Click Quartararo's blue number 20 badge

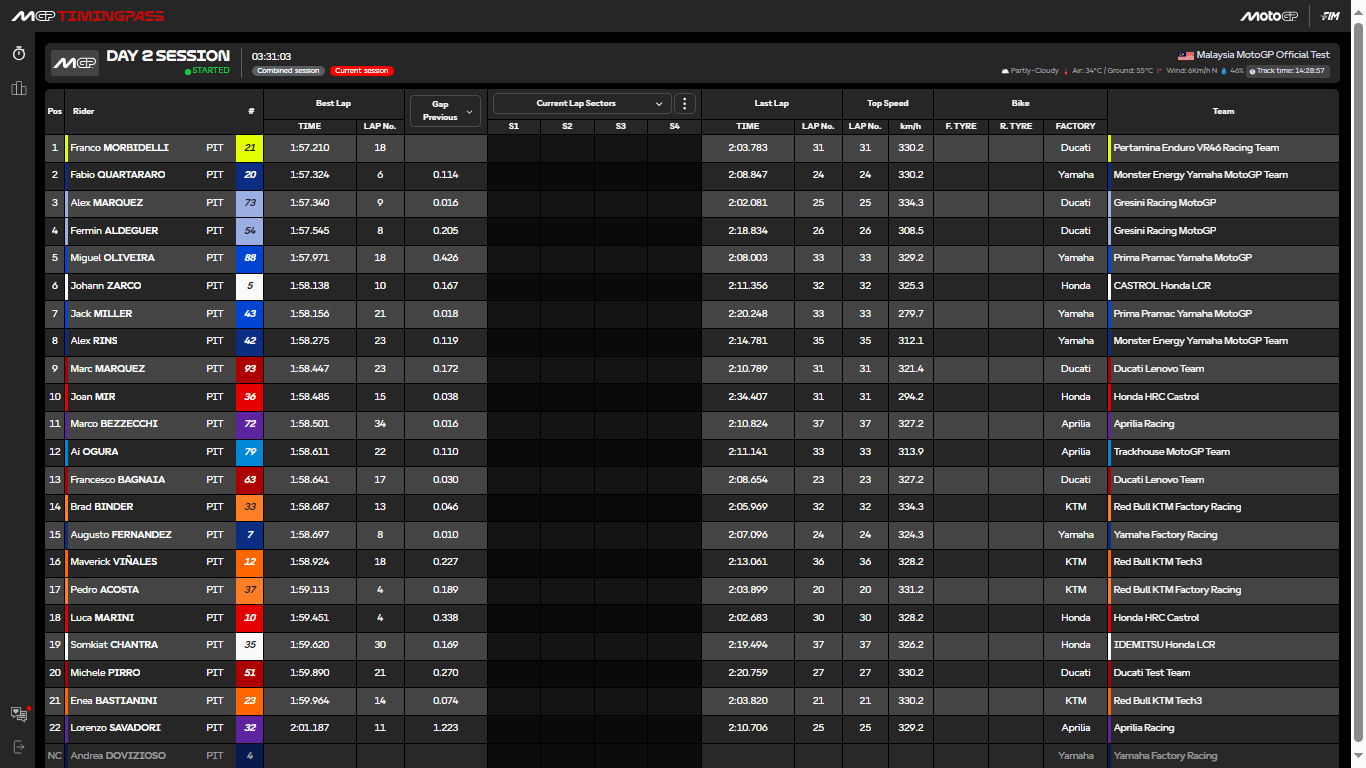(249, 175)
